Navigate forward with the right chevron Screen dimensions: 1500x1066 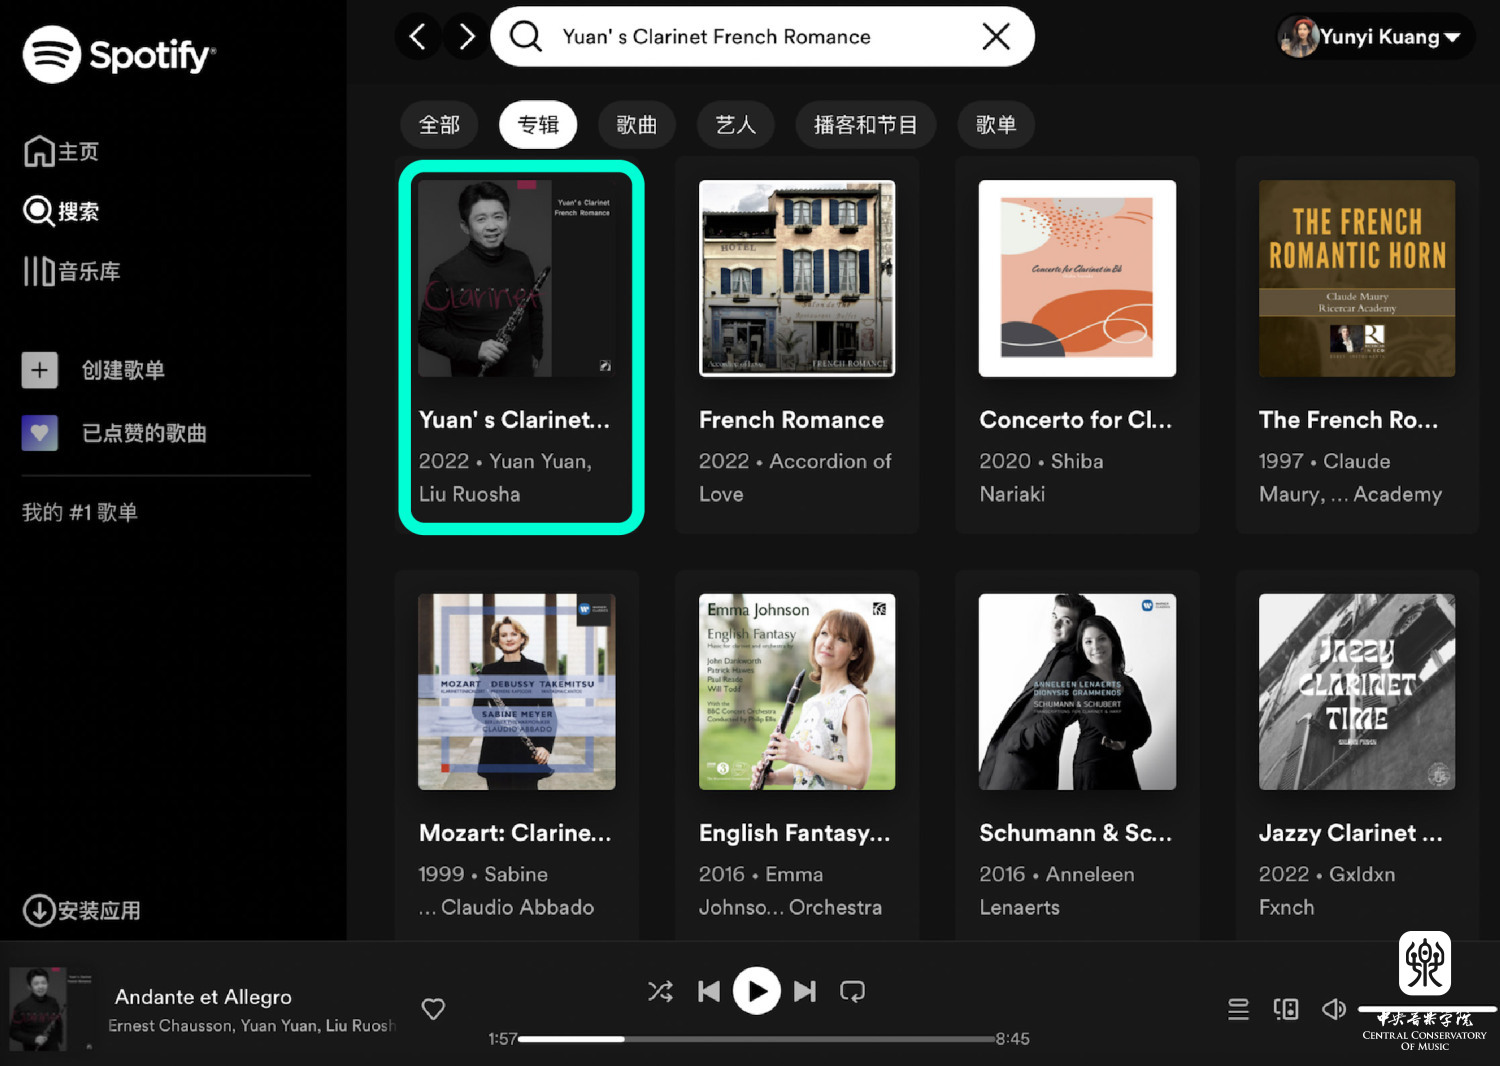coord(466,37)
